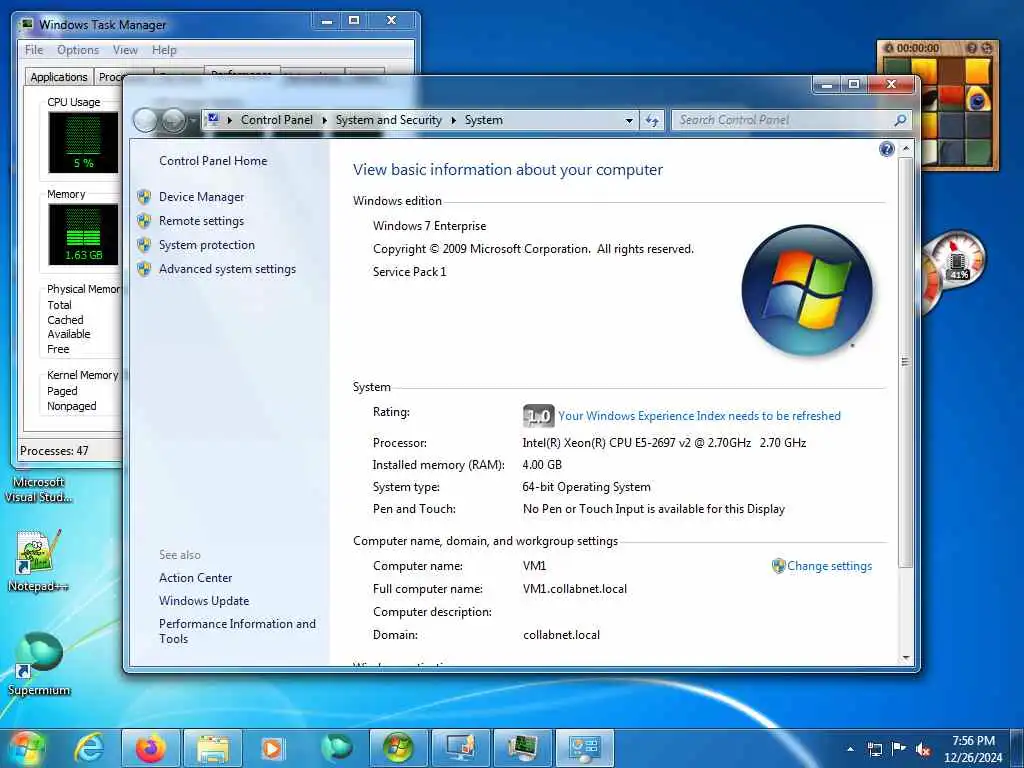Go back with the navigation Back button
The image size is (1024, 768).
[x=145, y=120]
